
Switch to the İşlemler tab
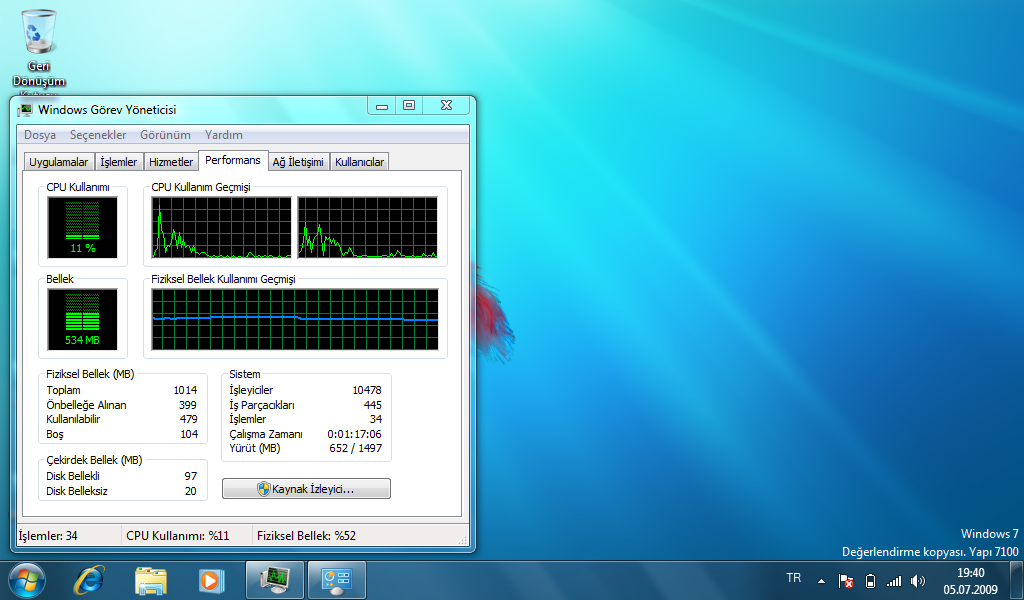coord(119,162)
